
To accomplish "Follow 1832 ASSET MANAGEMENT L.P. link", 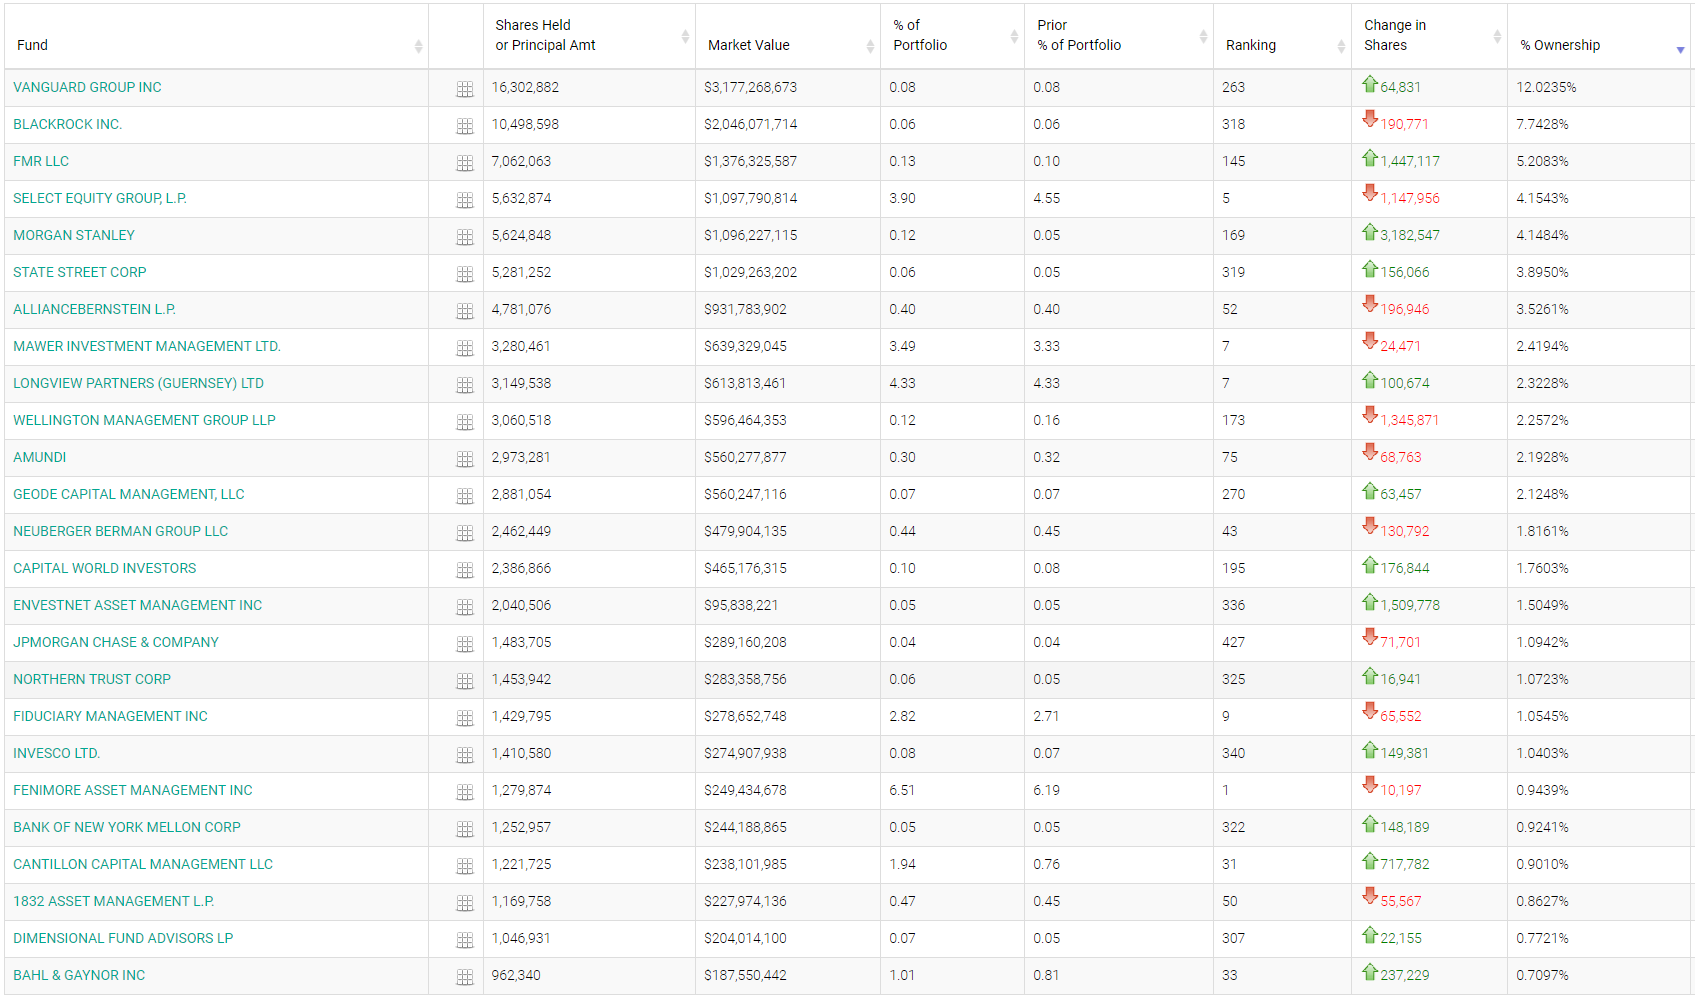I will tap(114, 901).
